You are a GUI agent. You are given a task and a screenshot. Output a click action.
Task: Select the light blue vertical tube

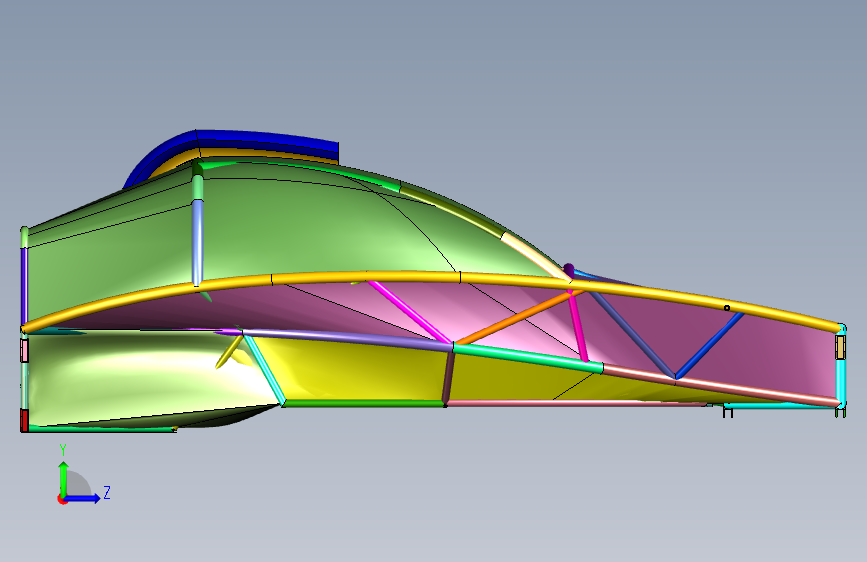[x=197, y=243]
